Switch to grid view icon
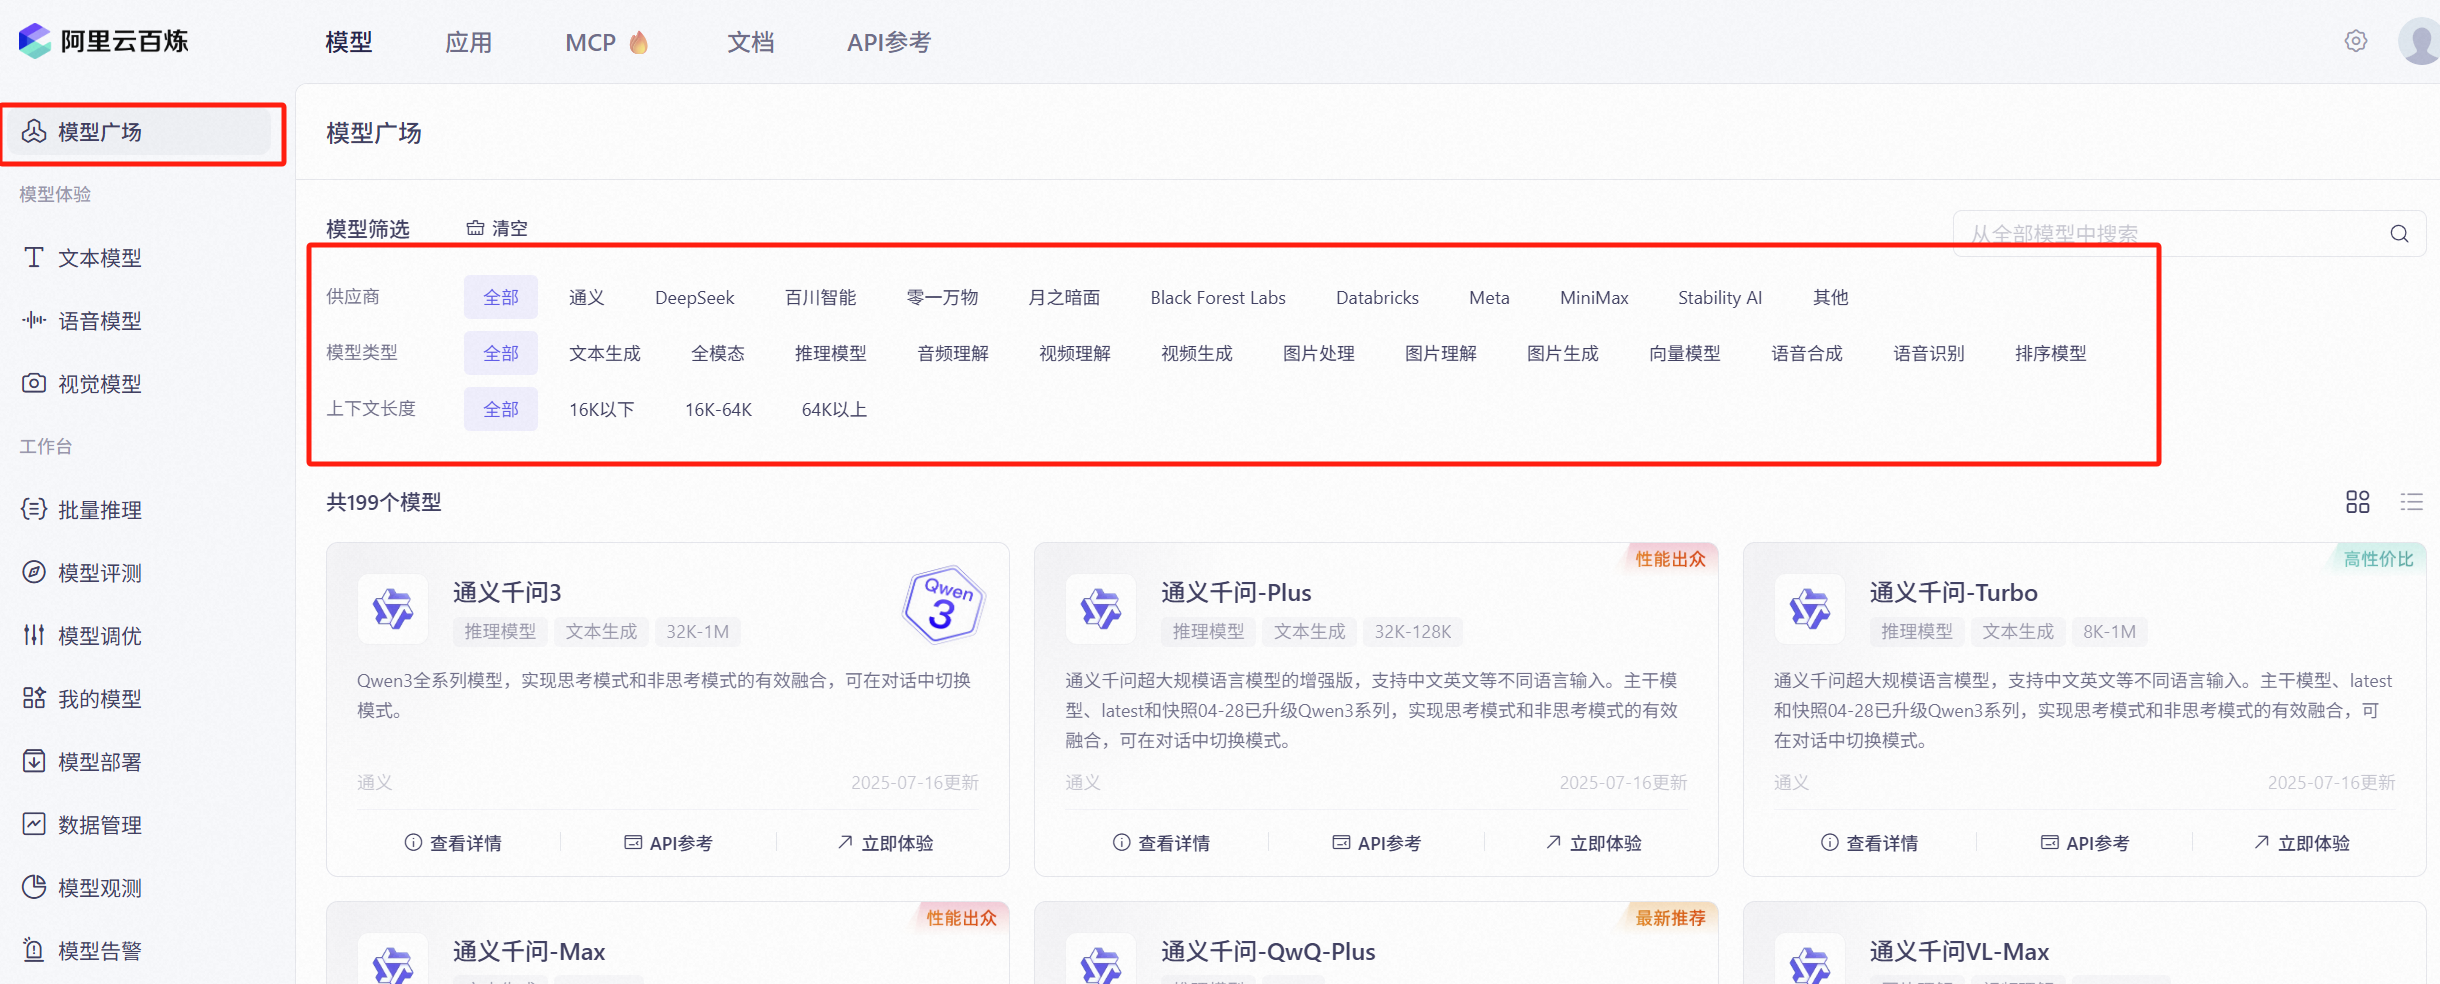The height and width of the screenshot is (984, 2440). [x=2358, y=502]
